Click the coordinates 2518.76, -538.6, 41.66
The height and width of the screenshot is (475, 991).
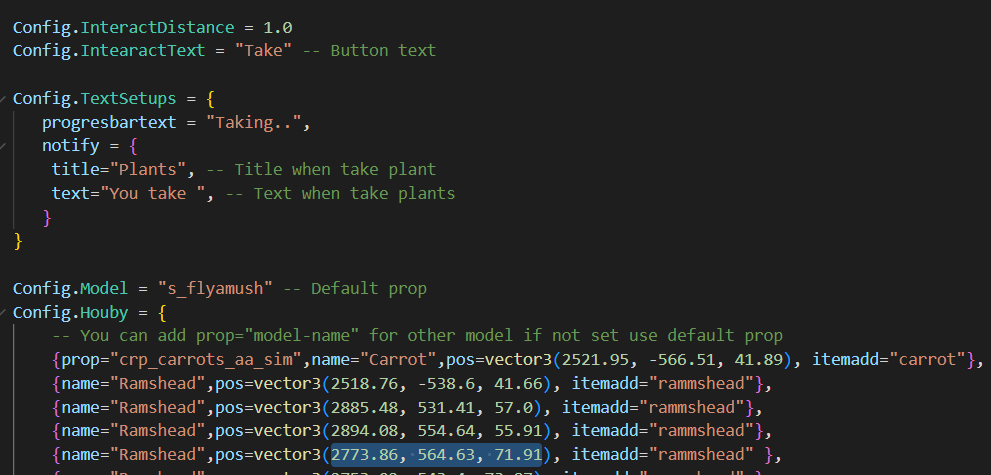click(437, 383)
